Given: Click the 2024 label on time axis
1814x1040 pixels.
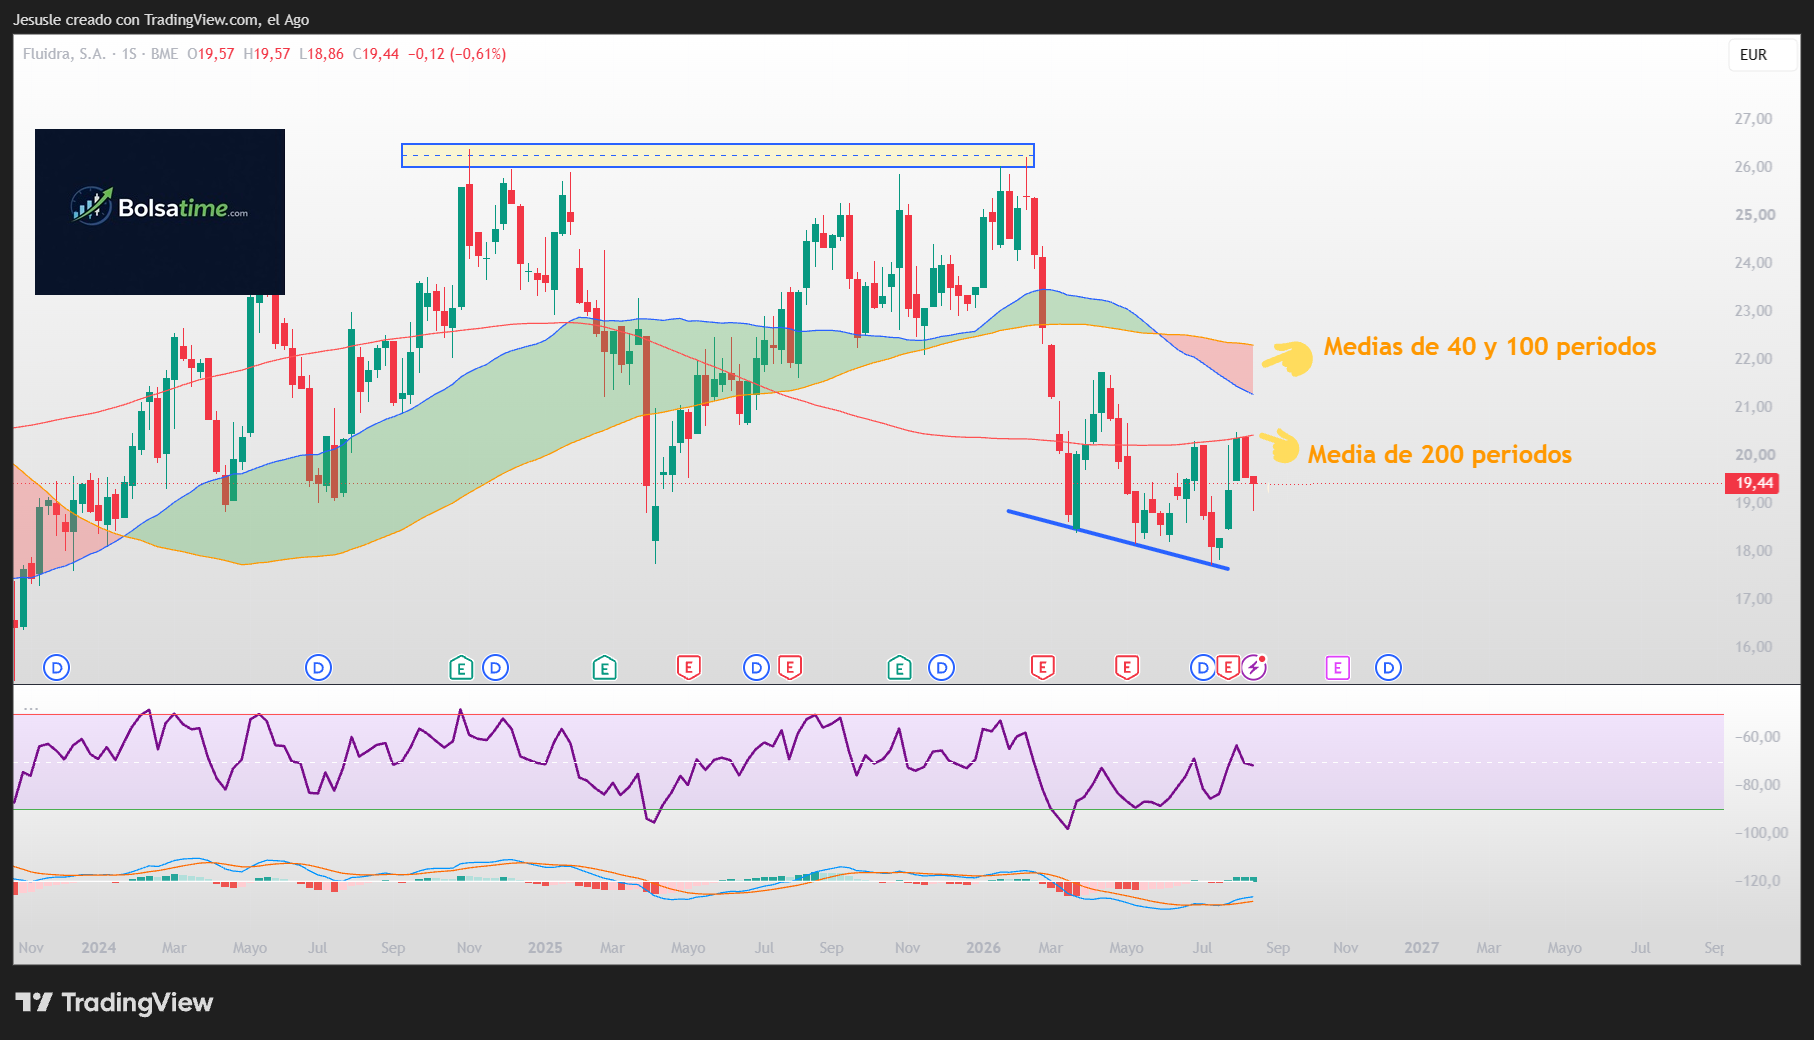Looking at the screenshot, I should (99, 948).
